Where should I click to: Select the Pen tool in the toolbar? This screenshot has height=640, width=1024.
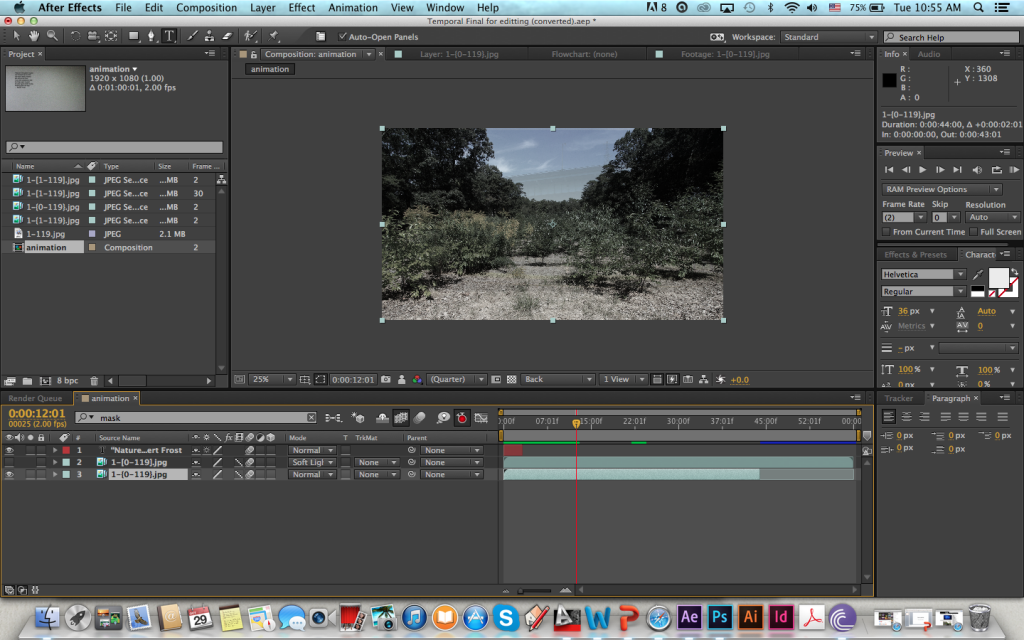click(x=152, y=36)
